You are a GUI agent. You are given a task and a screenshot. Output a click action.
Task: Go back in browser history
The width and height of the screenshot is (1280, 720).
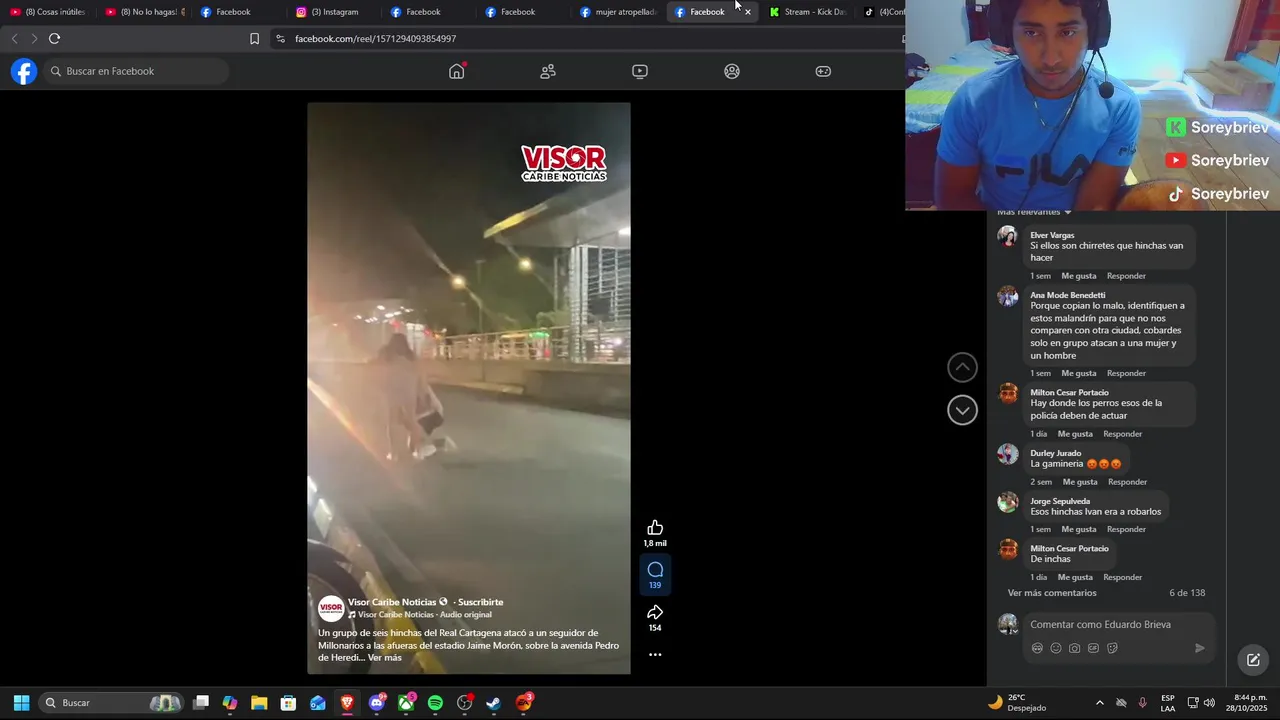pyautogui.click(x=14, y=38)
